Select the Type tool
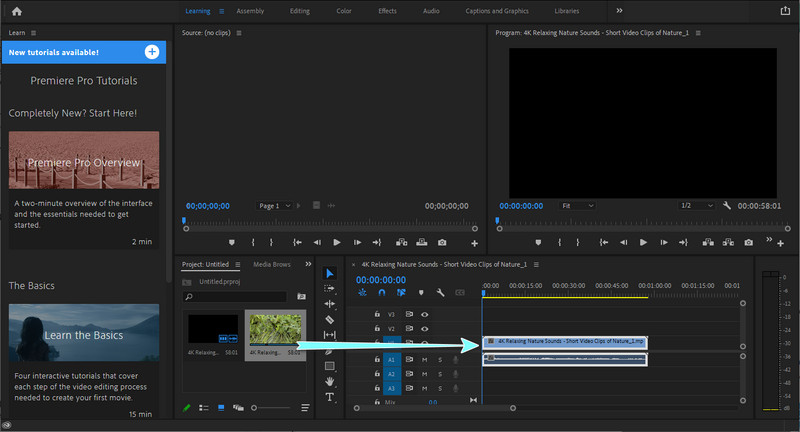800x432 pixels. (330, 397)
